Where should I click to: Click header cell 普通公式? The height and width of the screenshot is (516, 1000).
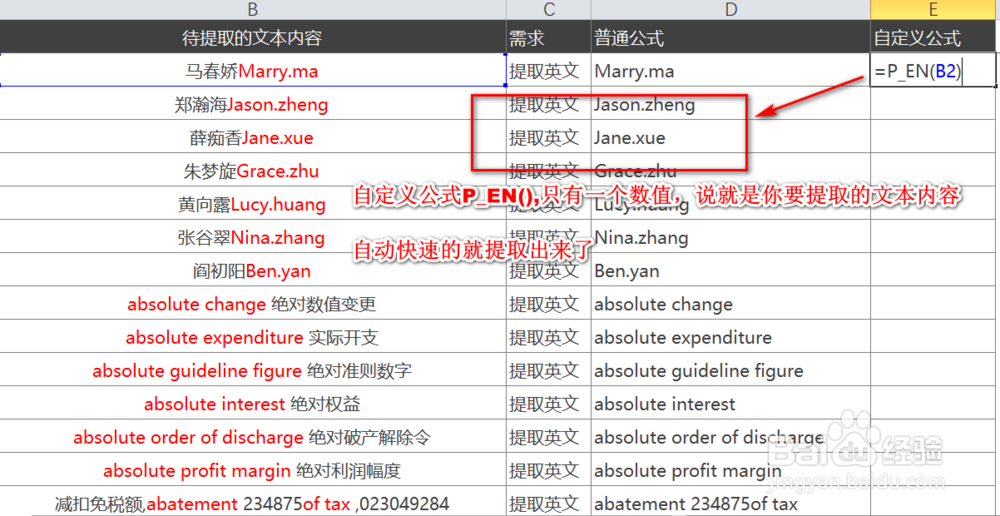tap(731, 38)
